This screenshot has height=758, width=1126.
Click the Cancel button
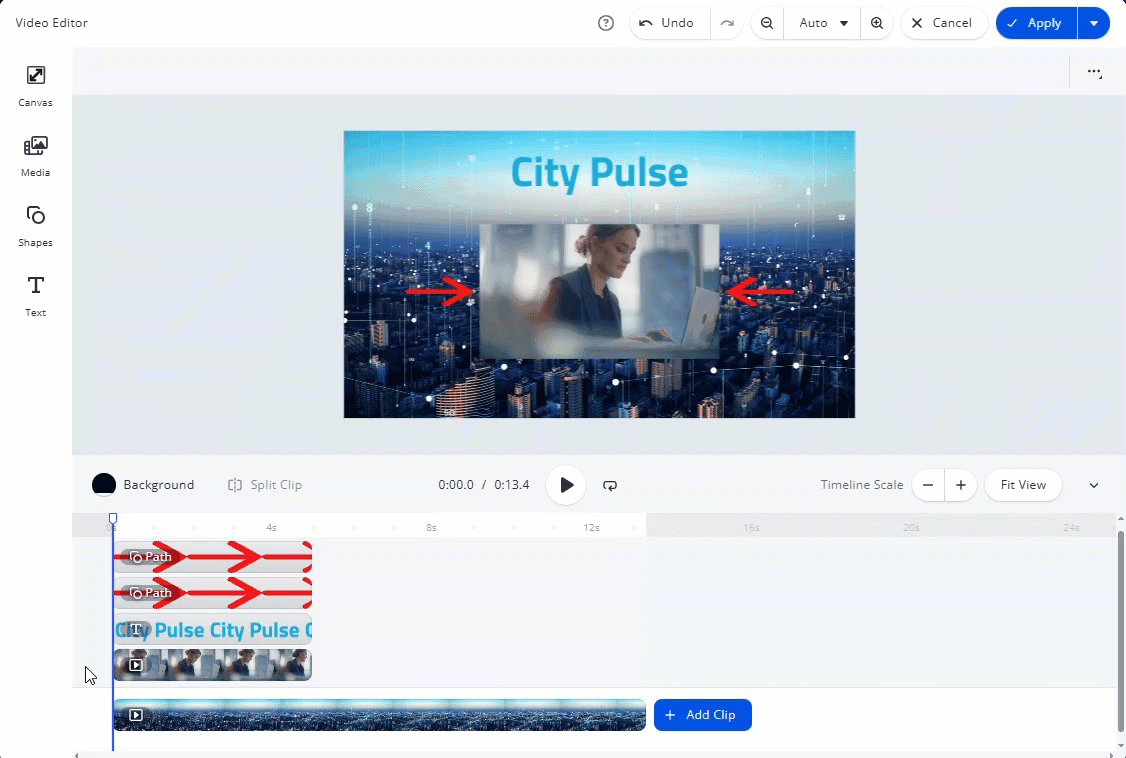(x=941, y=23)
